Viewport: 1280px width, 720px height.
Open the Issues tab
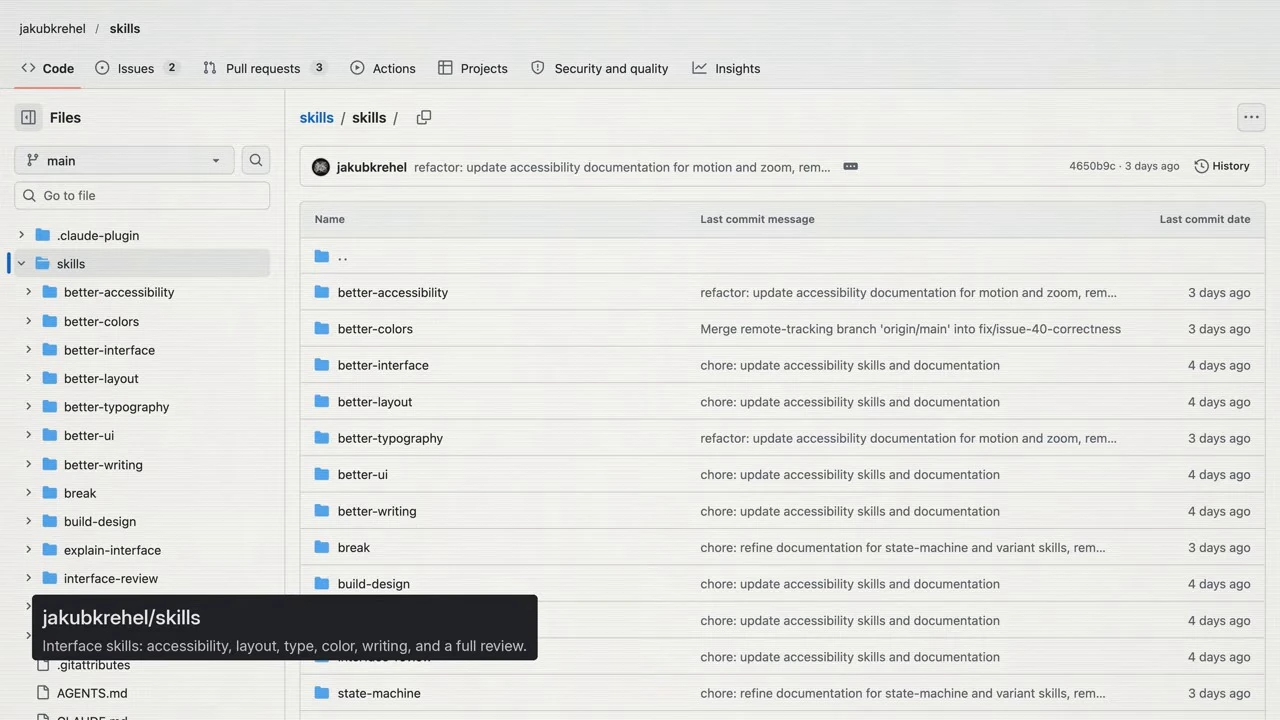[137, 68]
